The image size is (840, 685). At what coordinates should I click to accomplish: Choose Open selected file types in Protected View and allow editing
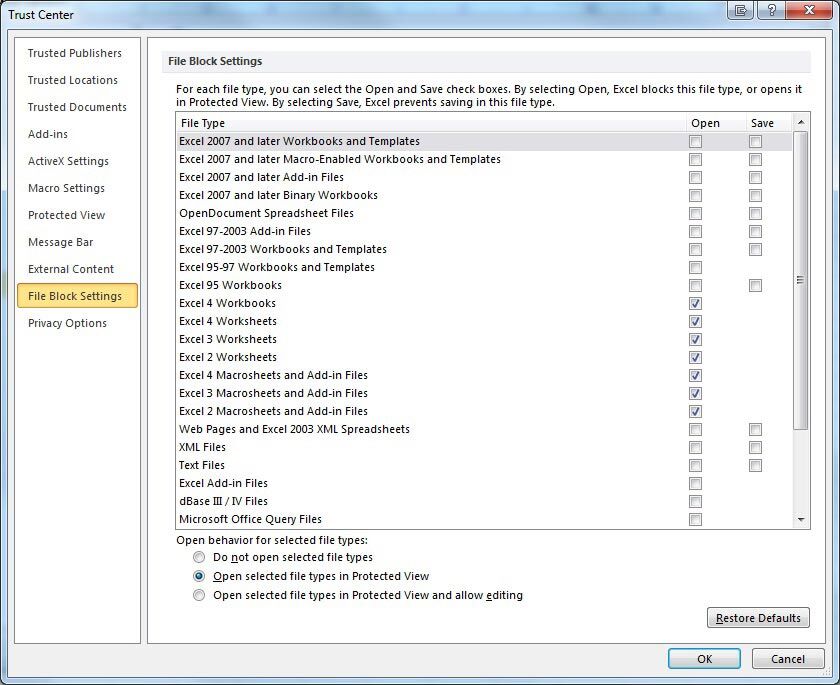tap(198, 594)
